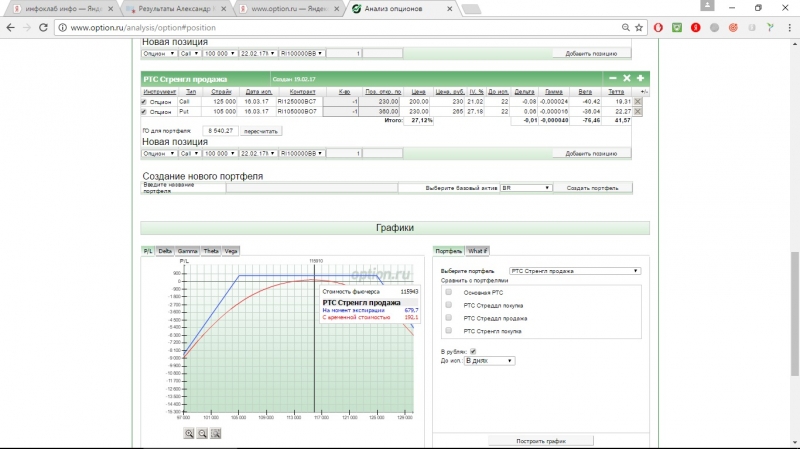Click Построить график button
800x449 pixels.
pos(541,441)
